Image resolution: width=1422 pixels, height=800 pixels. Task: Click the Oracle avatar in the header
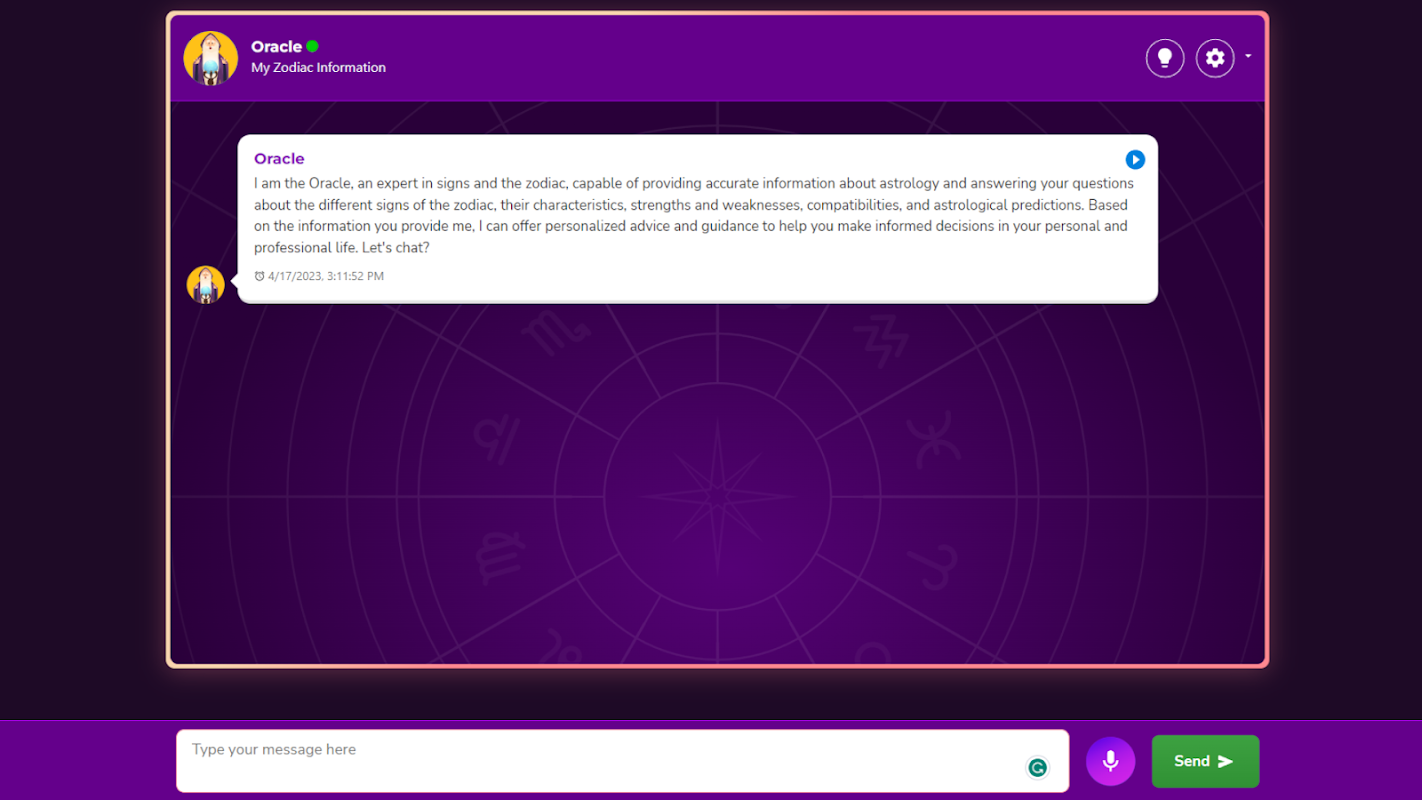coord(211,58)
